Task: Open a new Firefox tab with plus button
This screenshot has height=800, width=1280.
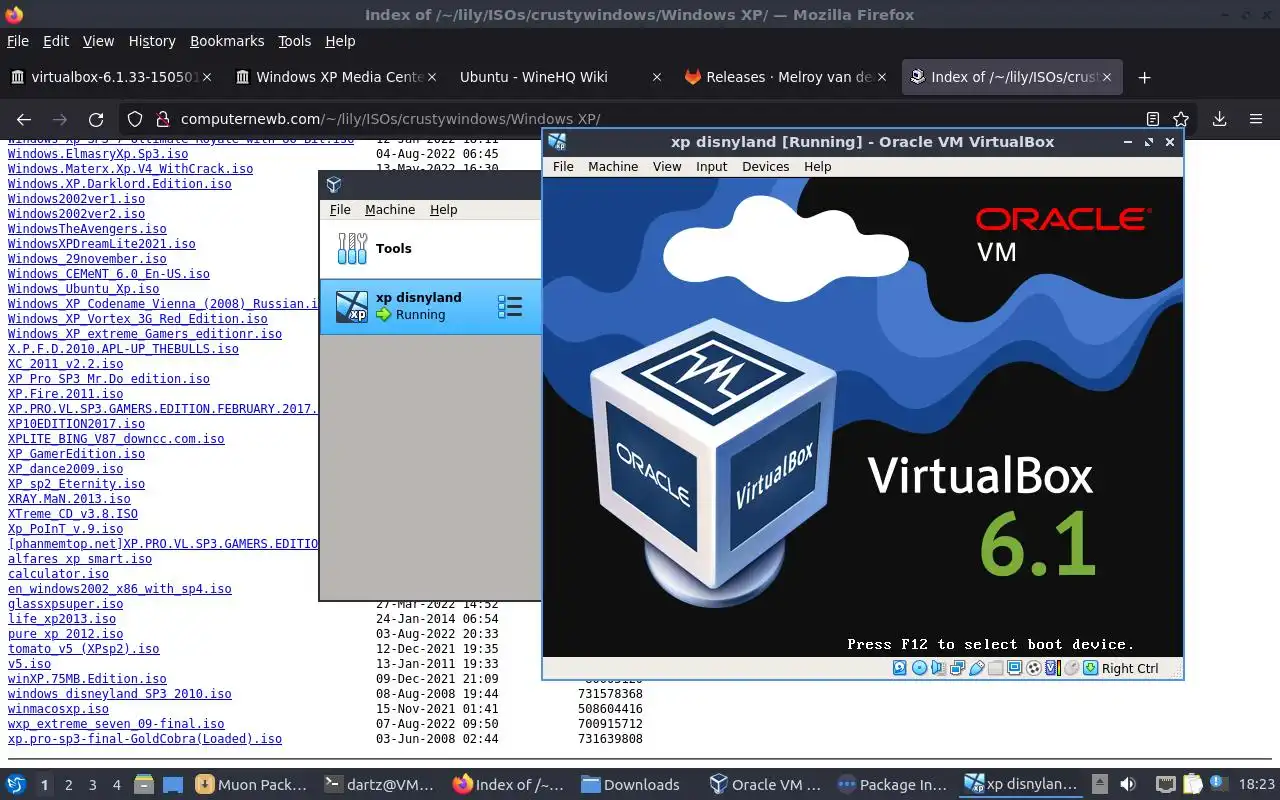Action: 1144,77
